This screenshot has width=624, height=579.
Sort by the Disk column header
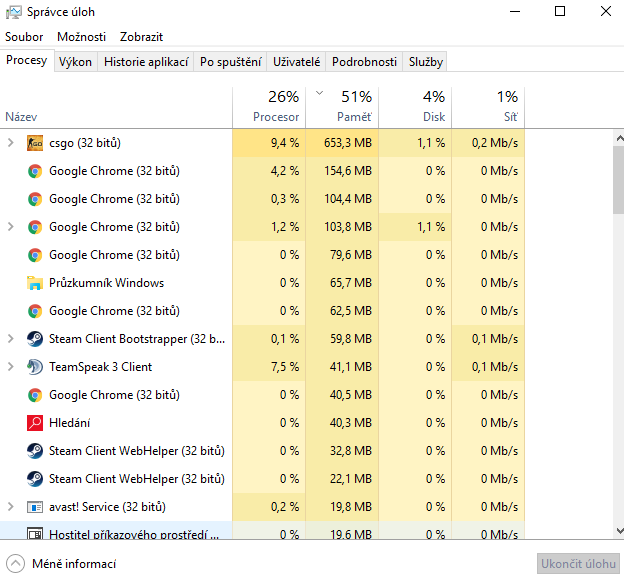coord(415,107)
